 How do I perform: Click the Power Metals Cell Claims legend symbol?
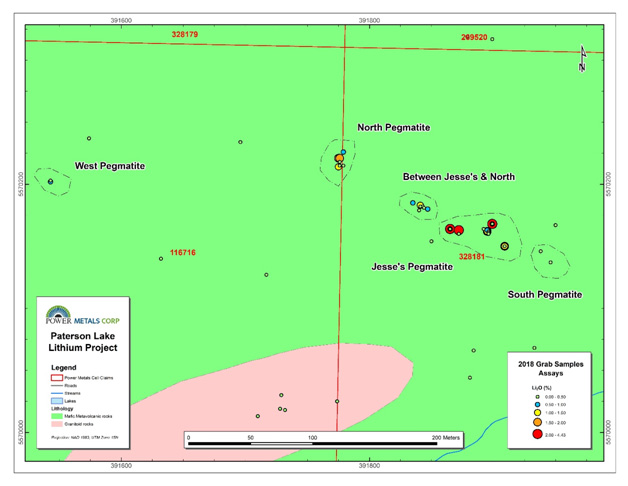pos(56,377)
